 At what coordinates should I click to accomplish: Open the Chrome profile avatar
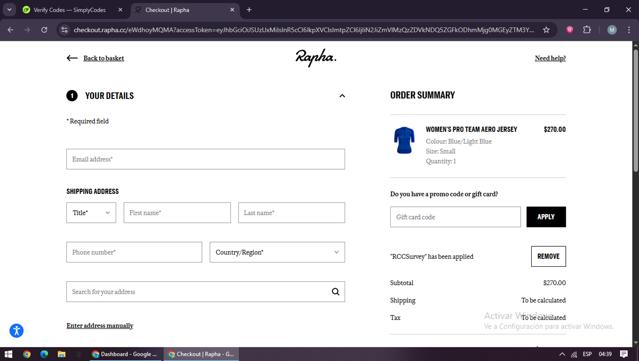coord(612,29)
